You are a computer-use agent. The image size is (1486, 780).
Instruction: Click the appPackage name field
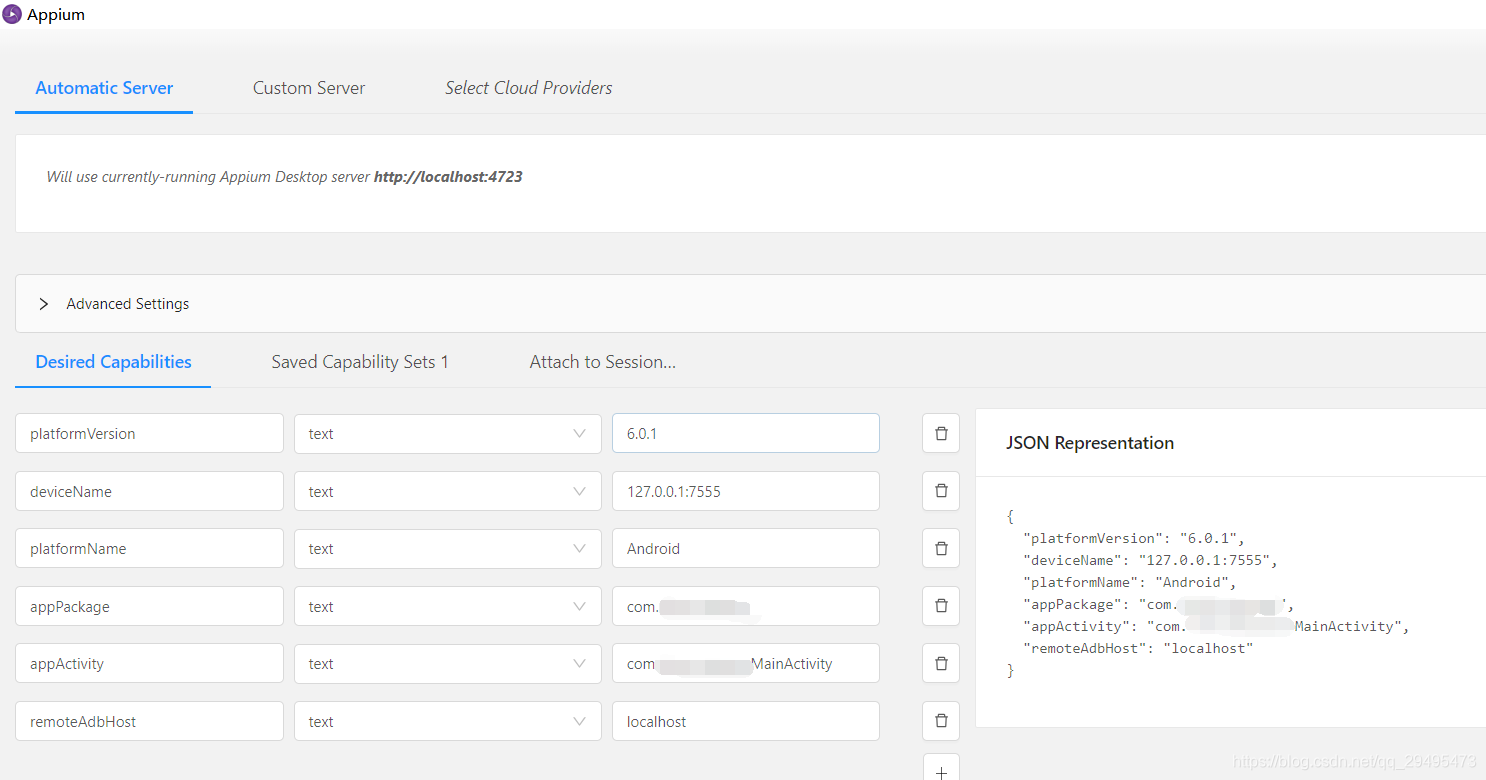click(149, 606)
